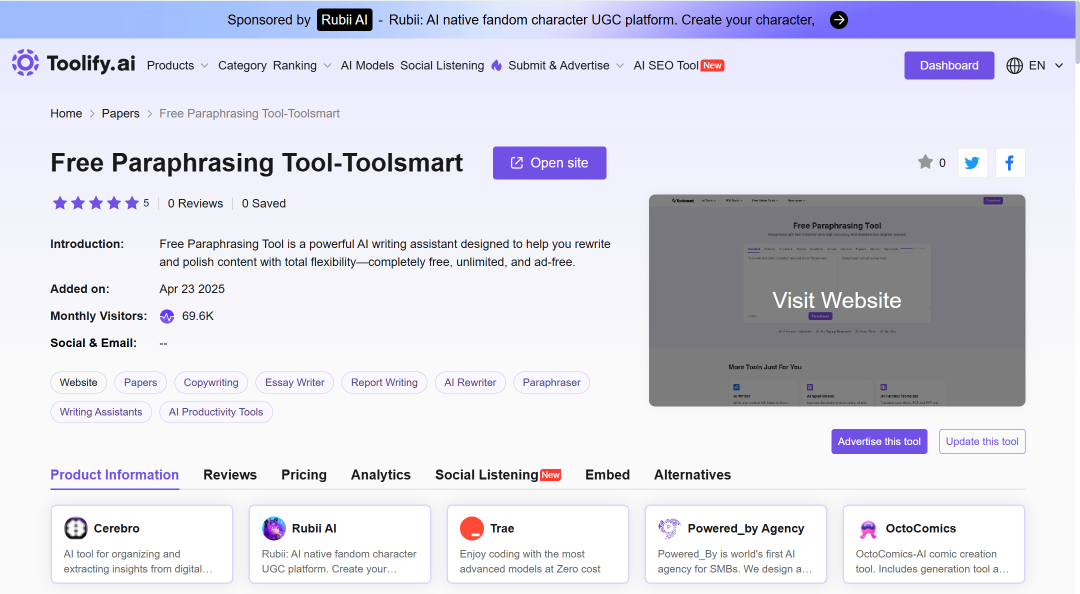Share on Facebook icon
Screen dimensions: 1080x594
click(x=1010, y=163)
